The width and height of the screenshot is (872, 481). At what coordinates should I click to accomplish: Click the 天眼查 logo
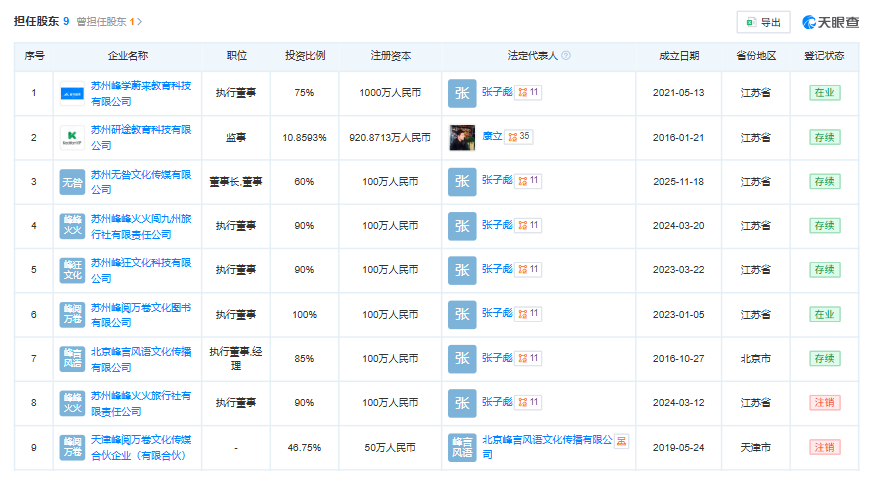(x=830, y=22)
